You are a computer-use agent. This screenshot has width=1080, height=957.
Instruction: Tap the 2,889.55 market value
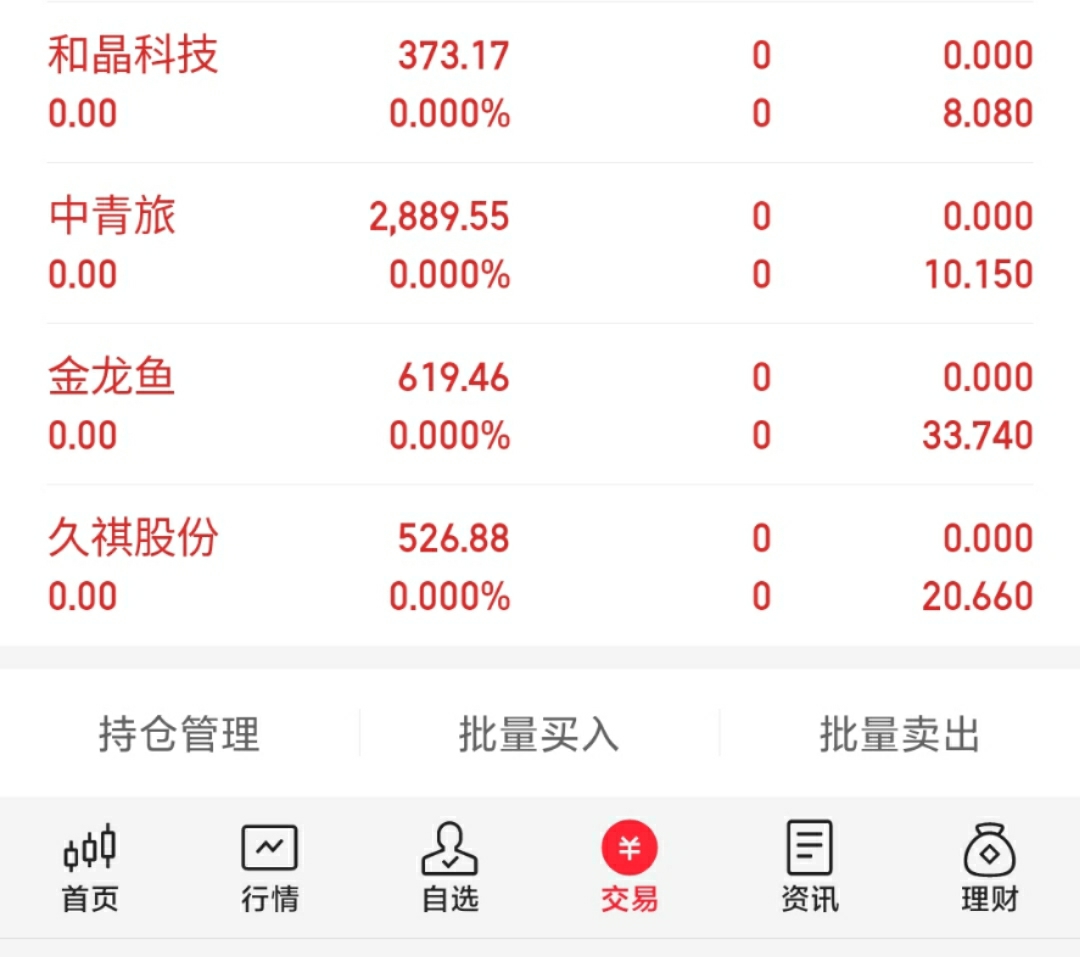[439, 217]
